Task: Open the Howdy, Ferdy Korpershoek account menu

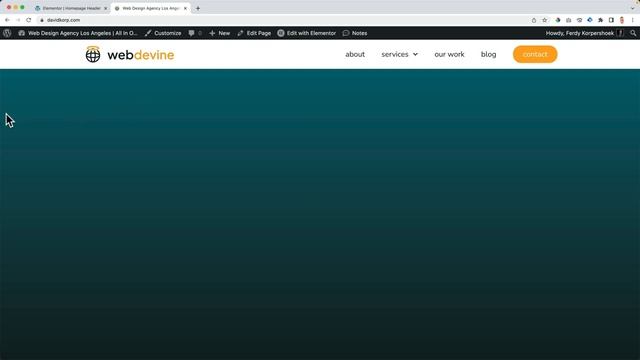Action: [584, 33]
